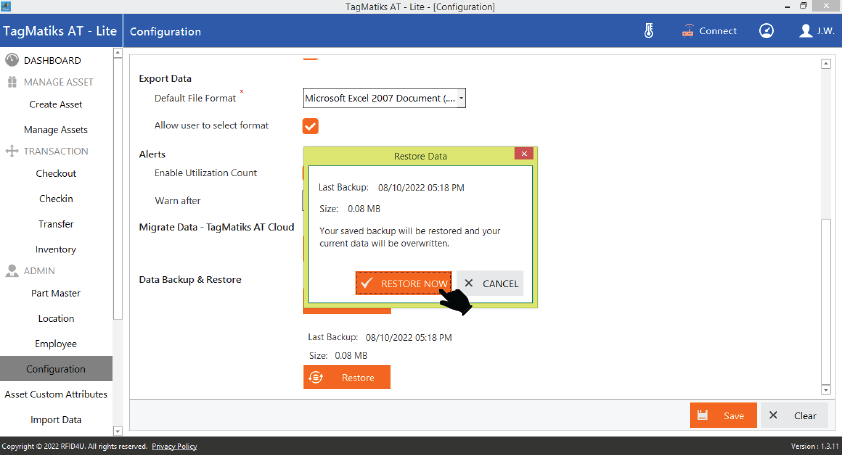Screen dimensions: 842x455
Task: Go to Checkout in the sidebar
Action: (56, 173)
